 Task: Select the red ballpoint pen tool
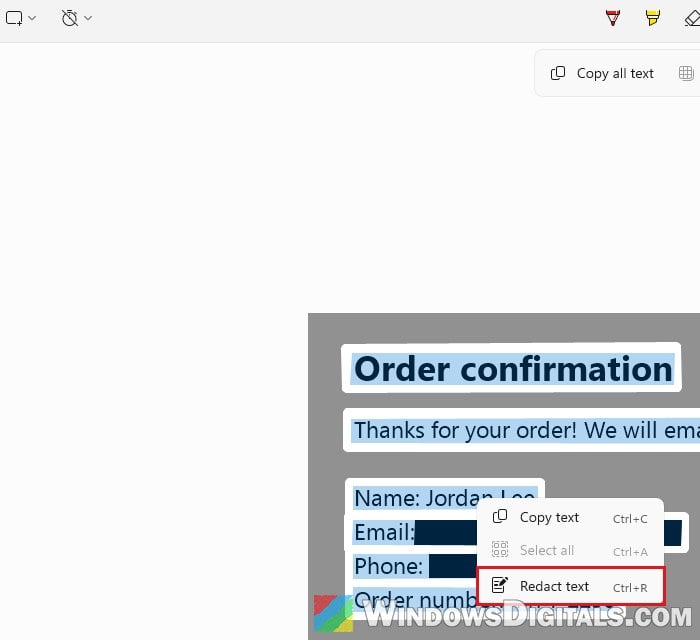[613, 18]
